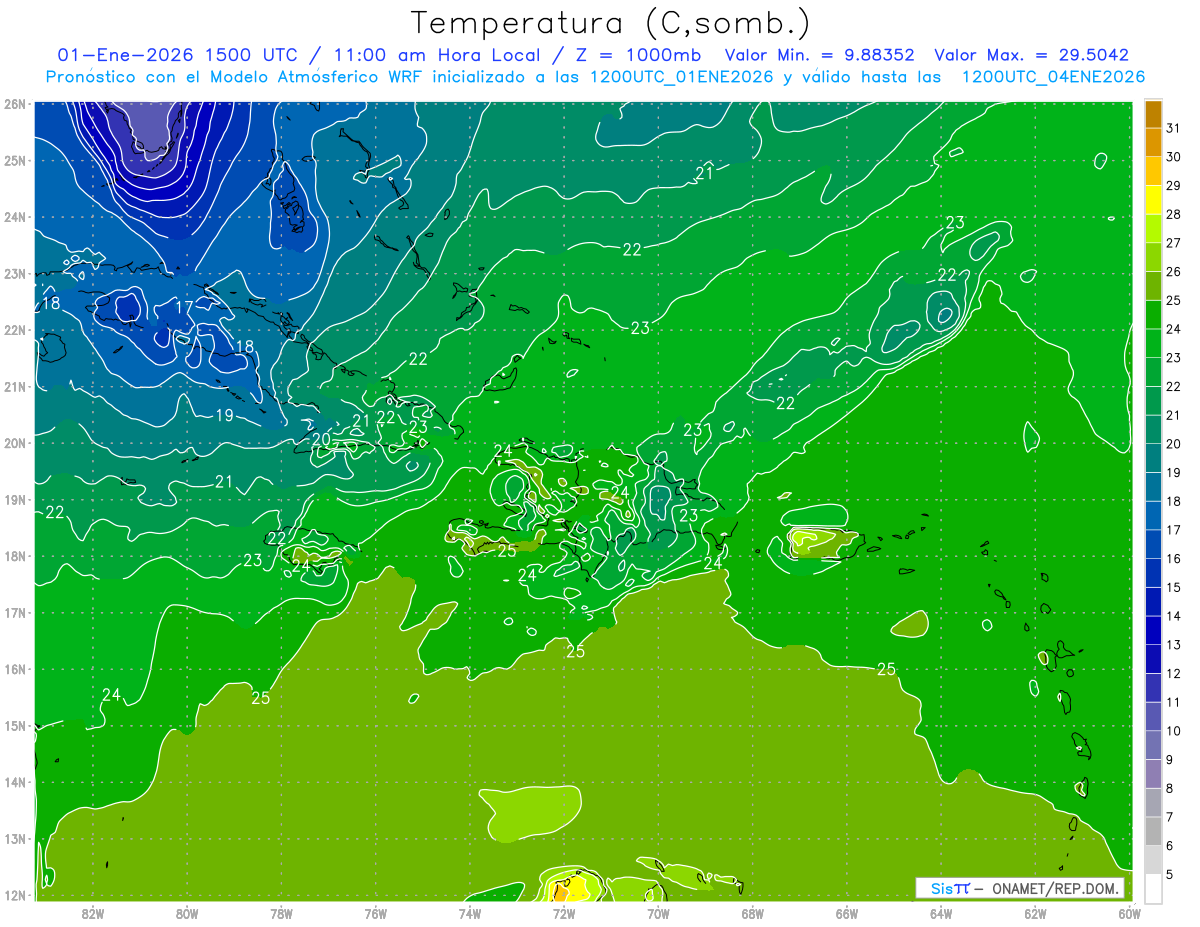Click the purple legend swatch between 9 and 10
The height and width of the screenshot is (927, 1200).
1152,744
